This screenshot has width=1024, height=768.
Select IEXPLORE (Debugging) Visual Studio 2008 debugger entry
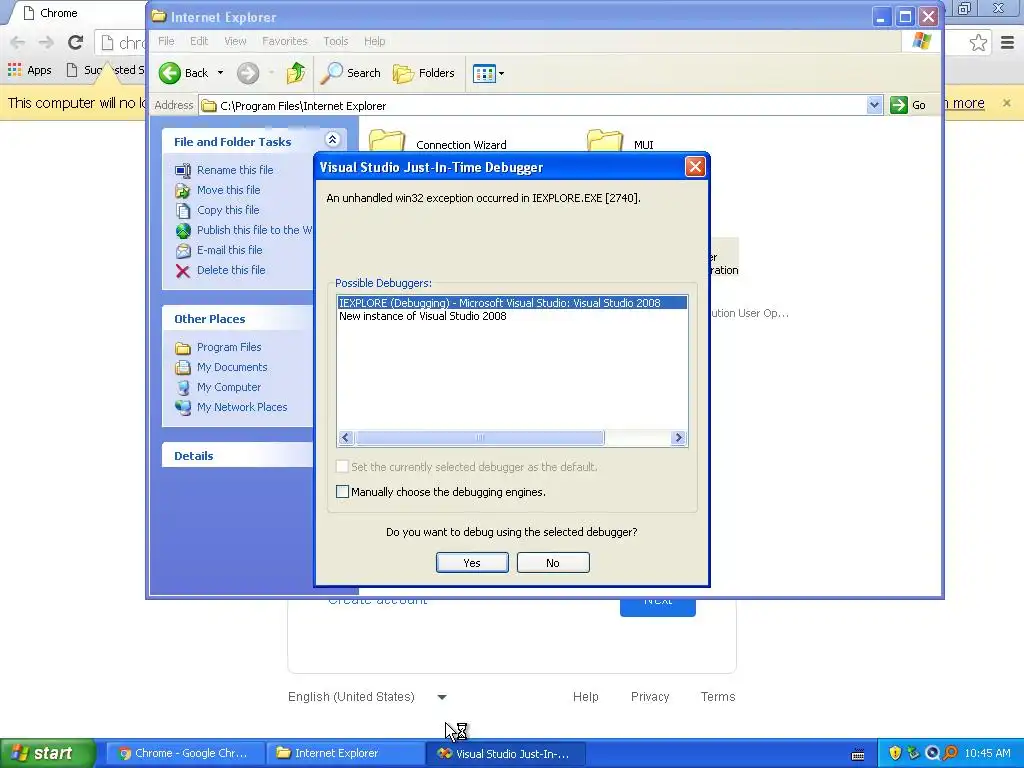click(512, 303)
